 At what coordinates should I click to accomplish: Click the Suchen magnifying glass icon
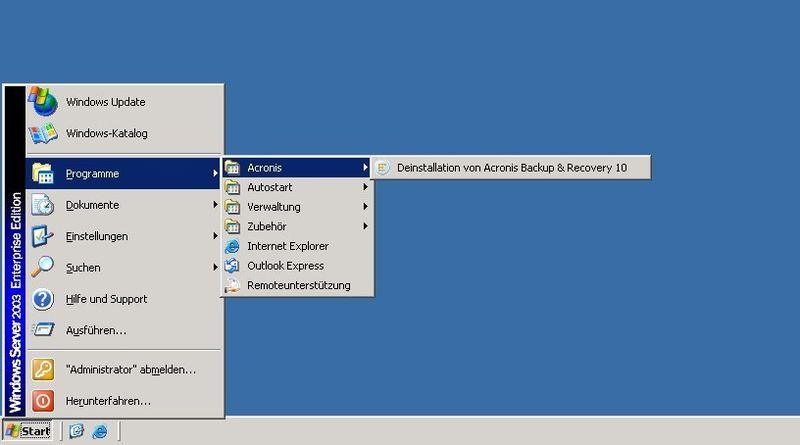(43, 267)
